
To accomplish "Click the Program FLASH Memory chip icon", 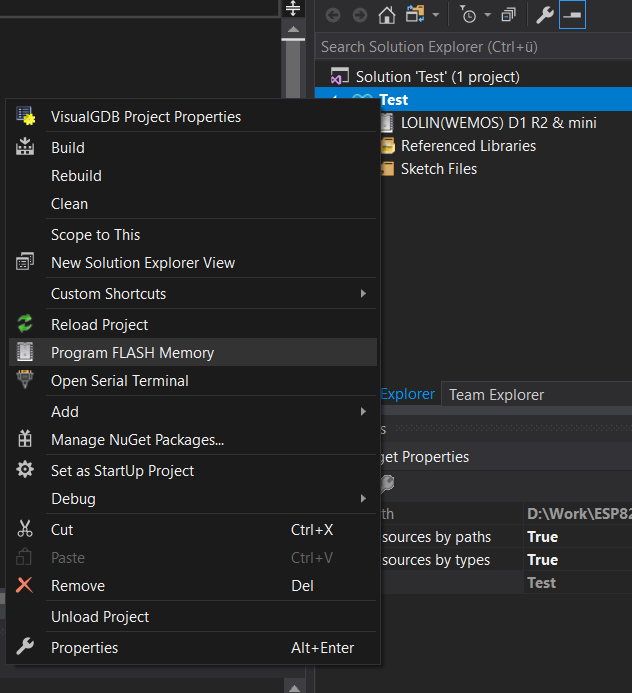I will (x=25, y=352).
